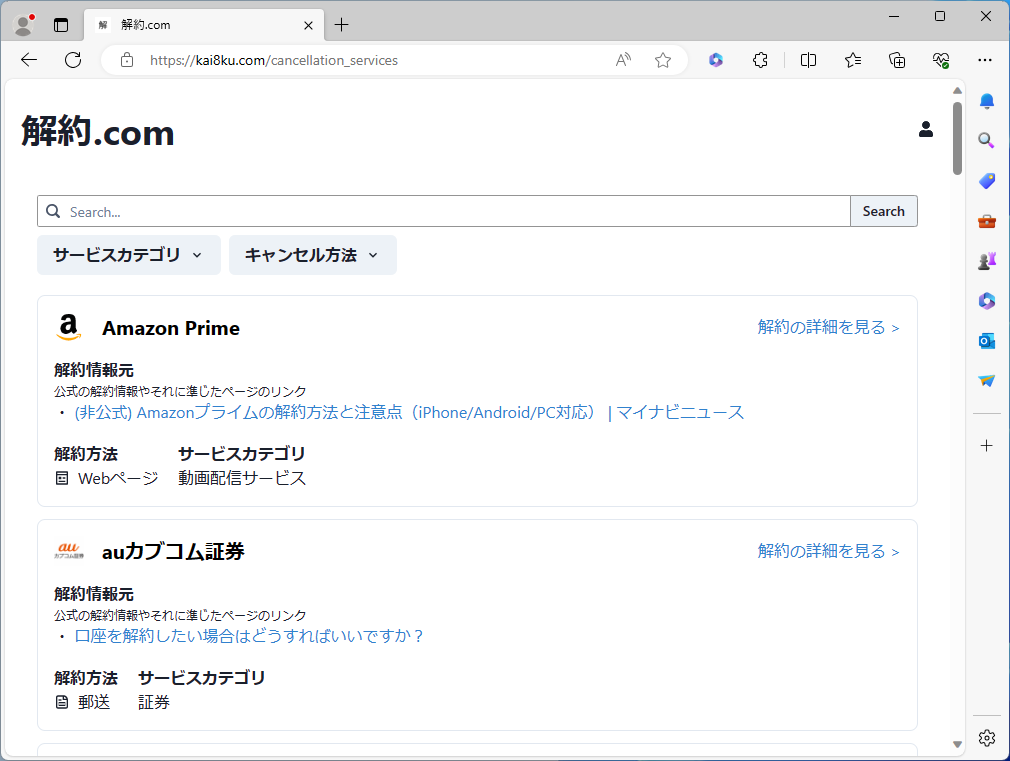
Task: Open Shopping in the sidebar
Action: coord(986,181)
